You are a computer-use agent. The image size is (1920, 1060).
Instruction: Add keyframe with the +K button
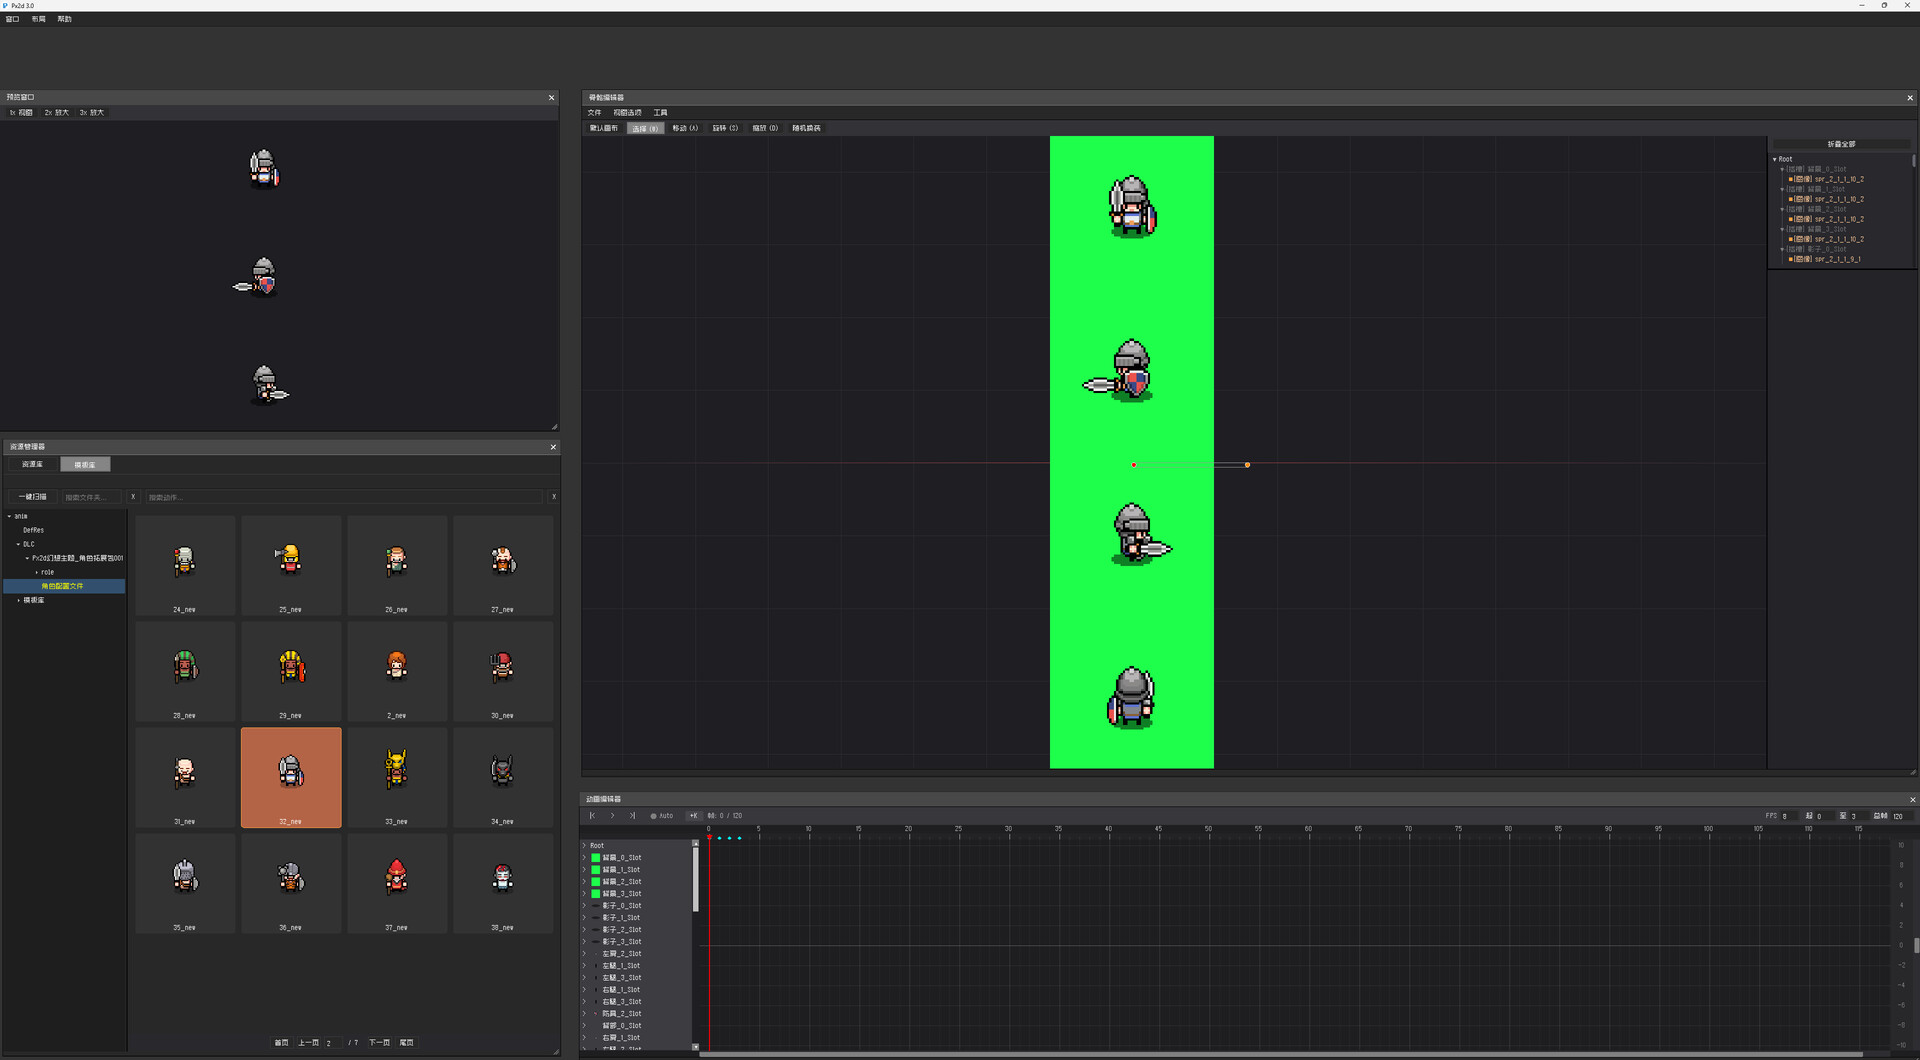(693, 816)
